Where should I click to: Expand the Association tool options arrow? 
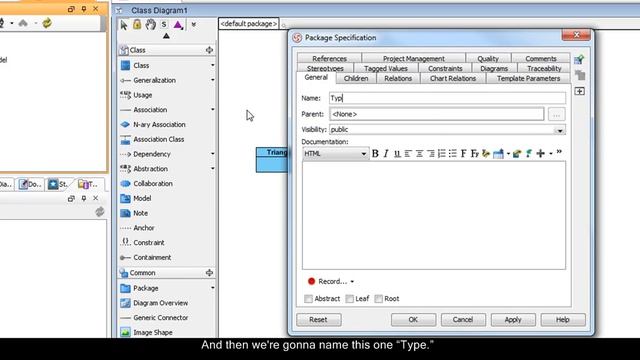coord(213,109)
